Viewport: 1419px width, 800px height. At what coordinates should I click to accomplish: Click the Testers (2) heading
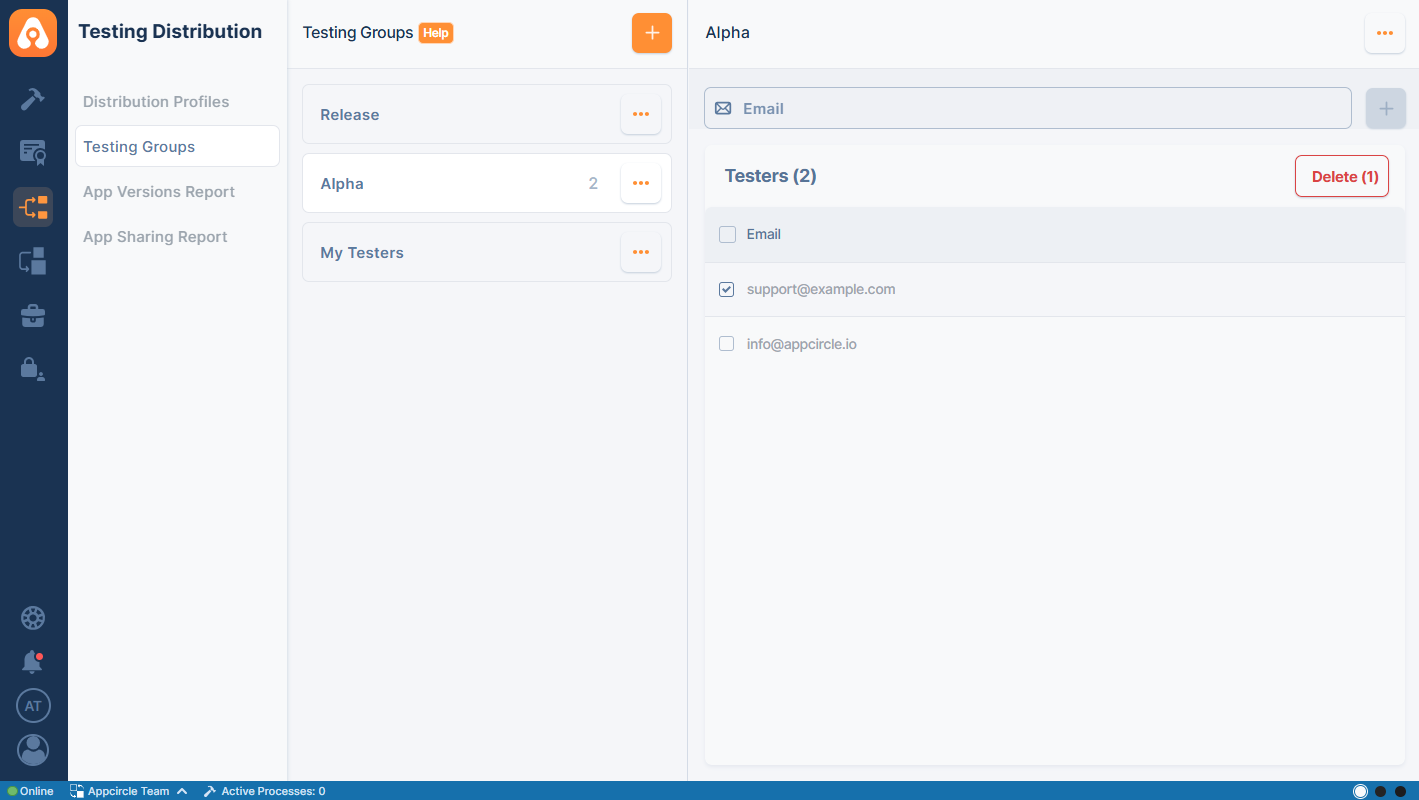pyautogui.click(x=771, y=176)
